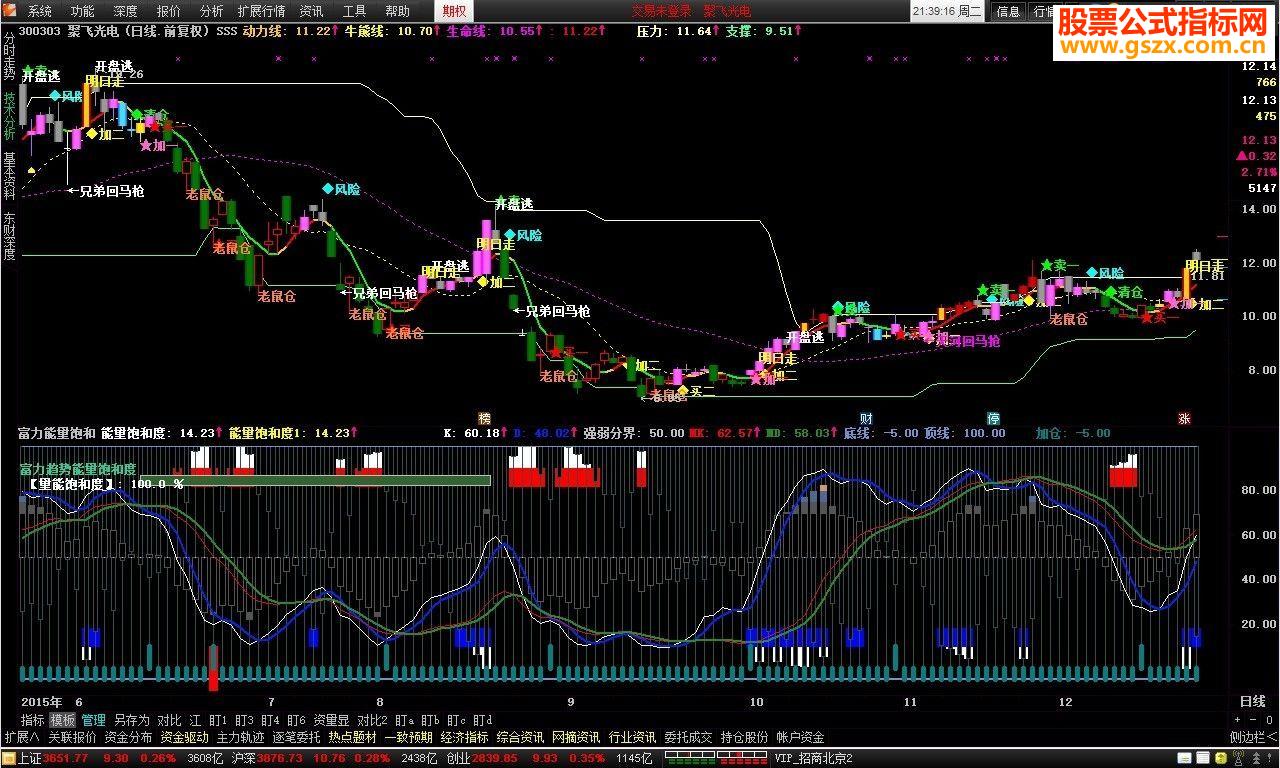Click the 里能饱和度 green progress bar
1280x768 pixels.
pyautogui.click(x=315, y=481)
